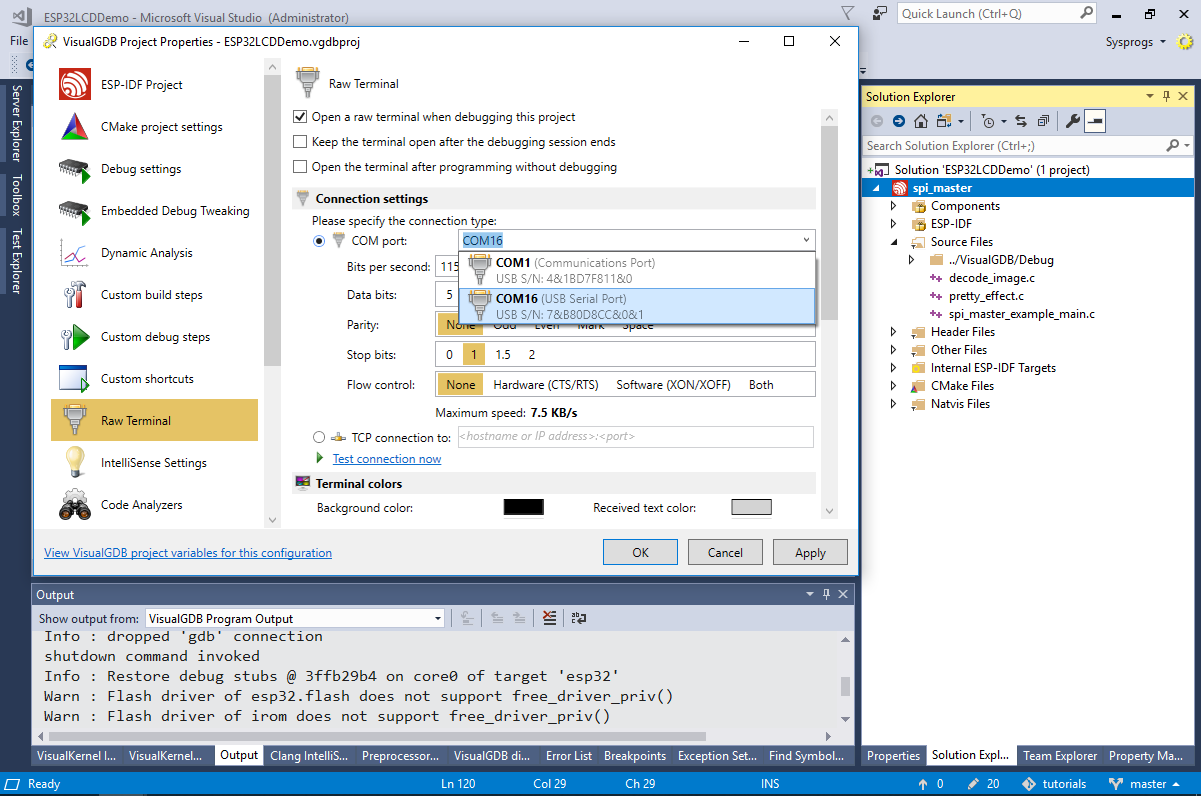Open Code Analyzers page
The image size is (1201, 796).
pos(154,505)
